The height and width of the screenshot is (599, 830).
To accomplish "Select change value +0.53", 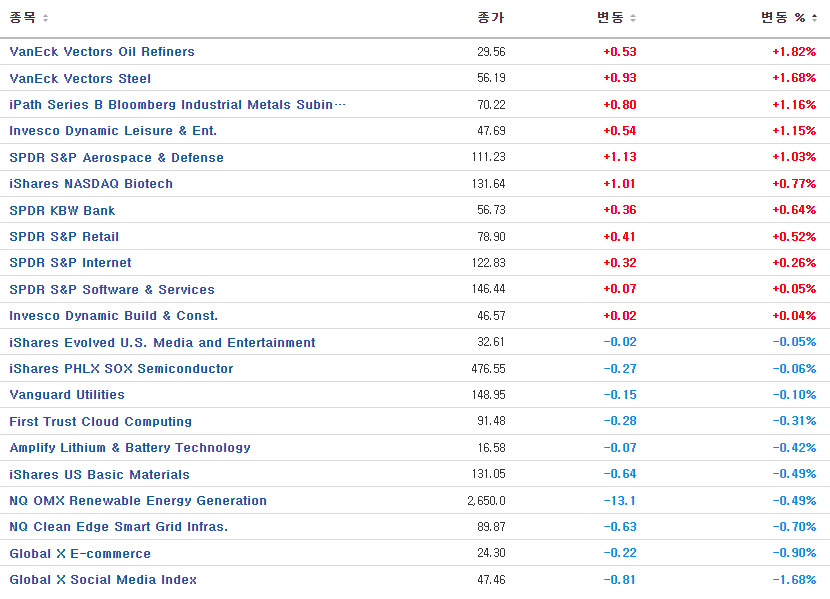I will (620, 51).
